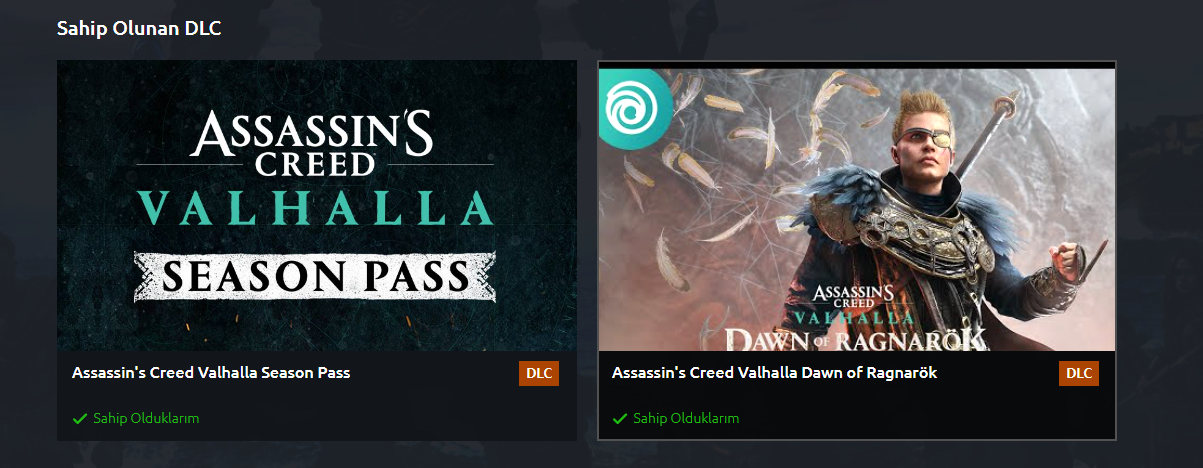This screenshot has width=1203, height=468.
Task: Select the orange DLC badge on Dawn of Ragnarök card
Action: (1079, 373)
